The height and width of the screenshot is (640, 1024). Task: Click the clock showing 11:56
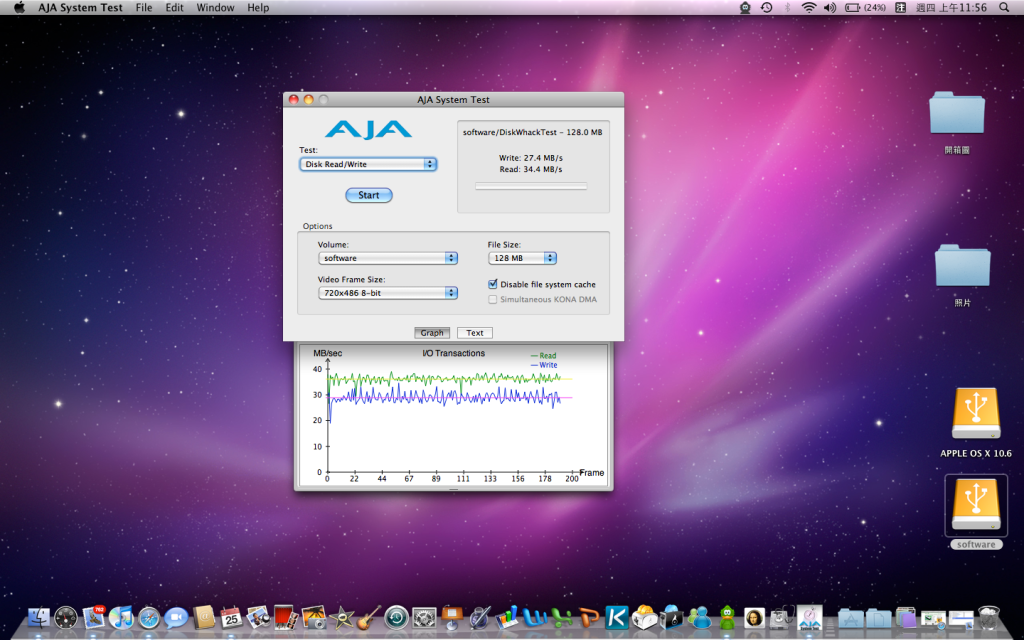tap(951, 8)
